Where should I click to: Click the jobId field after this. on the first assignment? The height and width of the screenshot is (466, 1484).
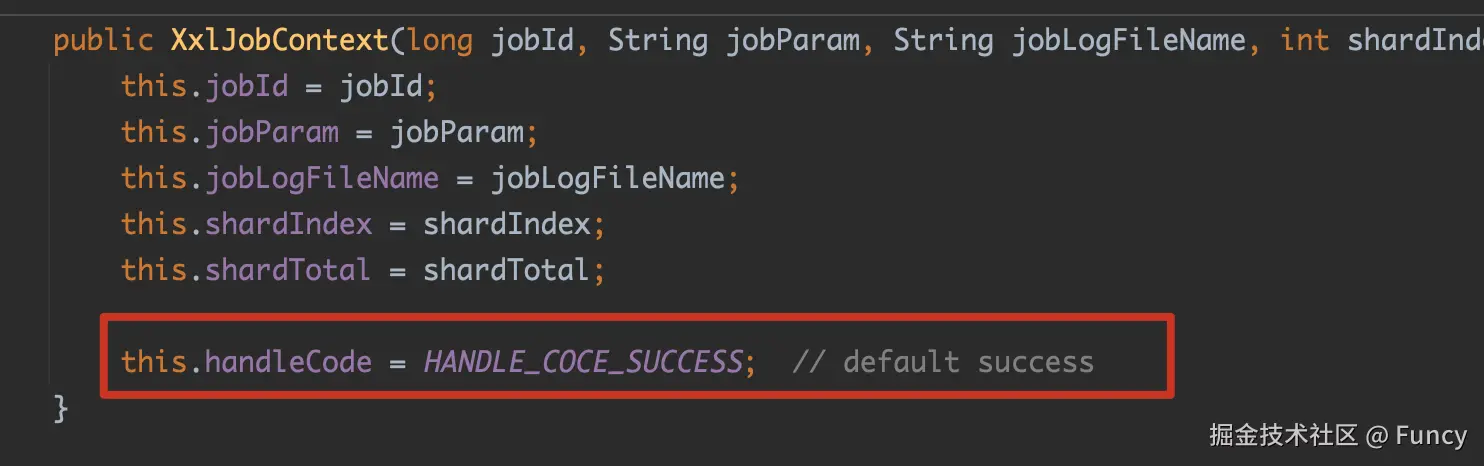click(x=247, y=86)
